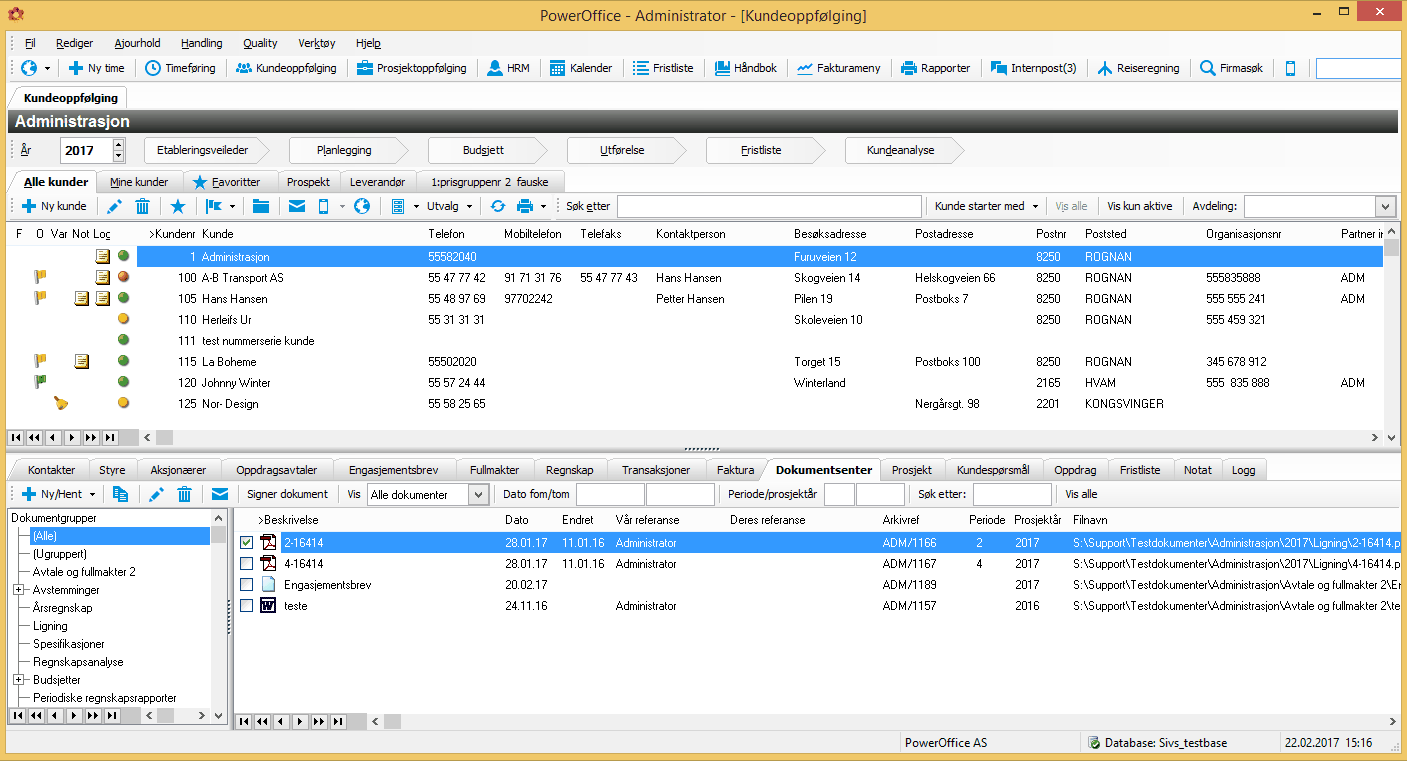Refresh the customer list
This screenshot has height=761, width=1407.
(498, 206)
